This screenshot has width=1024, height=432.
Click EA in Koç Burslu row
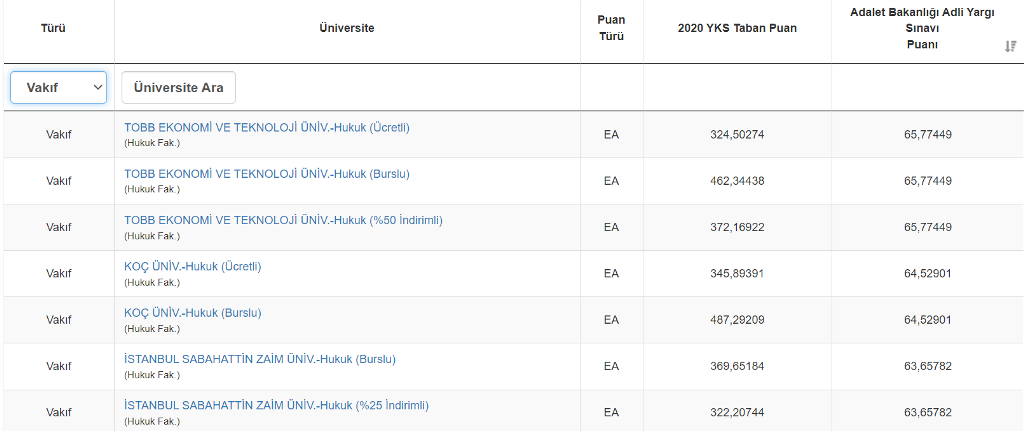click(x=611, y=320)
